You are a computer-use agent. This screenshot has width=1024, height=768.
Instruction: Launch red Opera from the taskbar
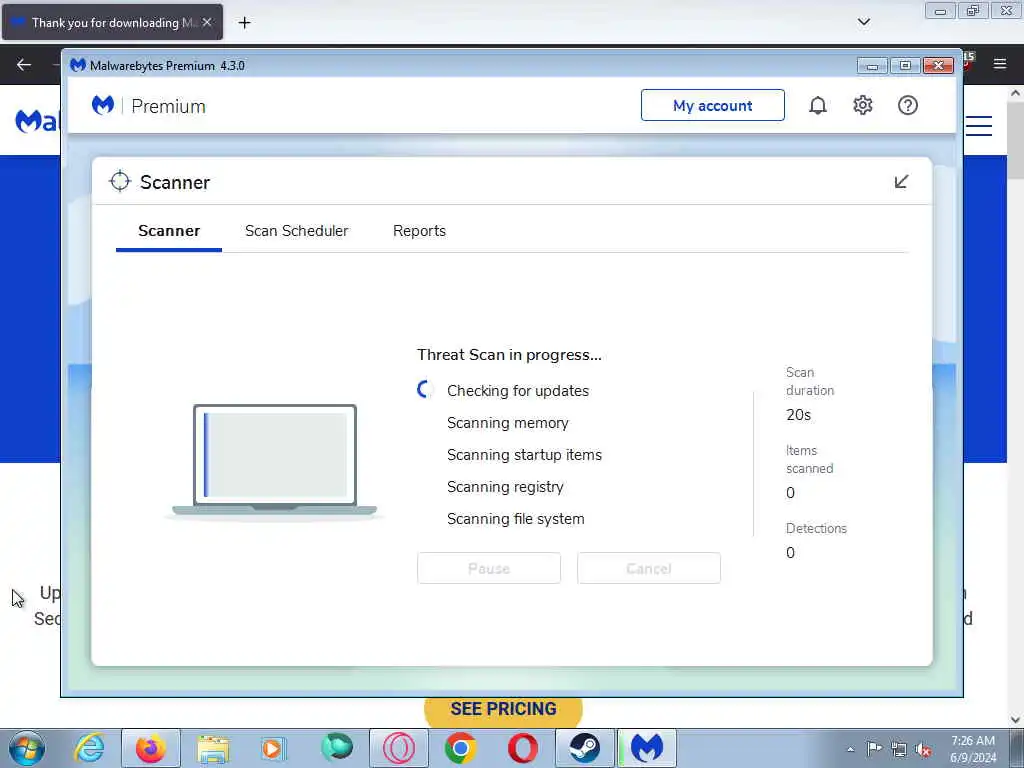[523, 748]
